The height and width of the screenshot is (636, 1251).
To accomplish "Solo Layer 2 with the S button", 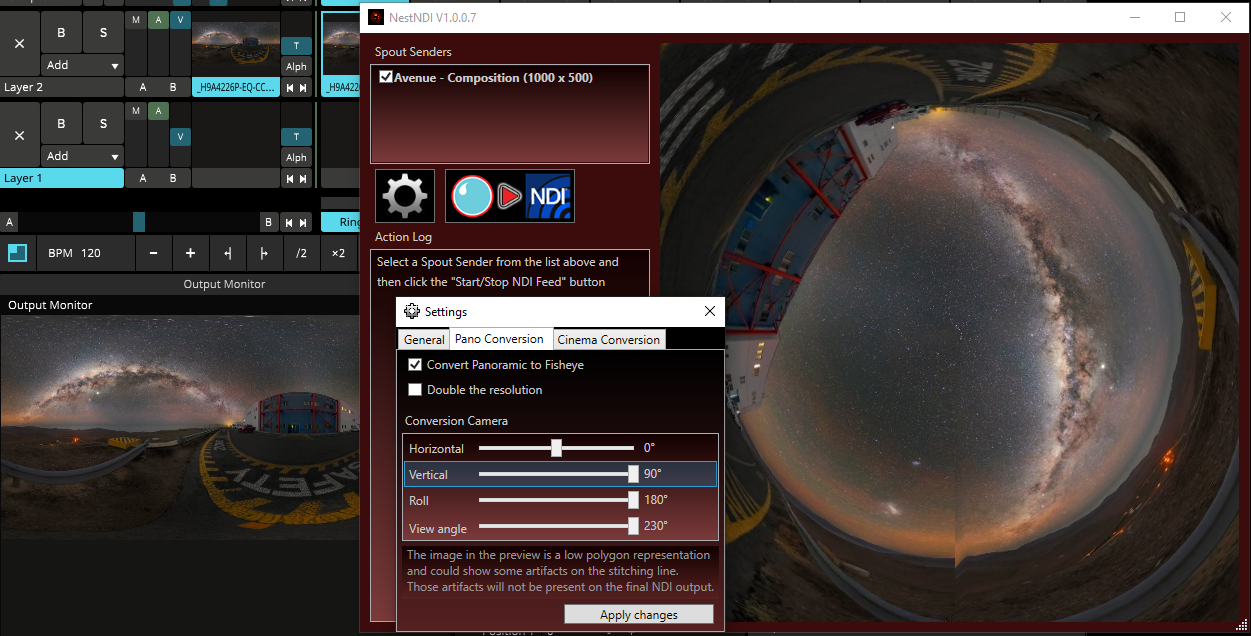I will (x=103, y=33).
